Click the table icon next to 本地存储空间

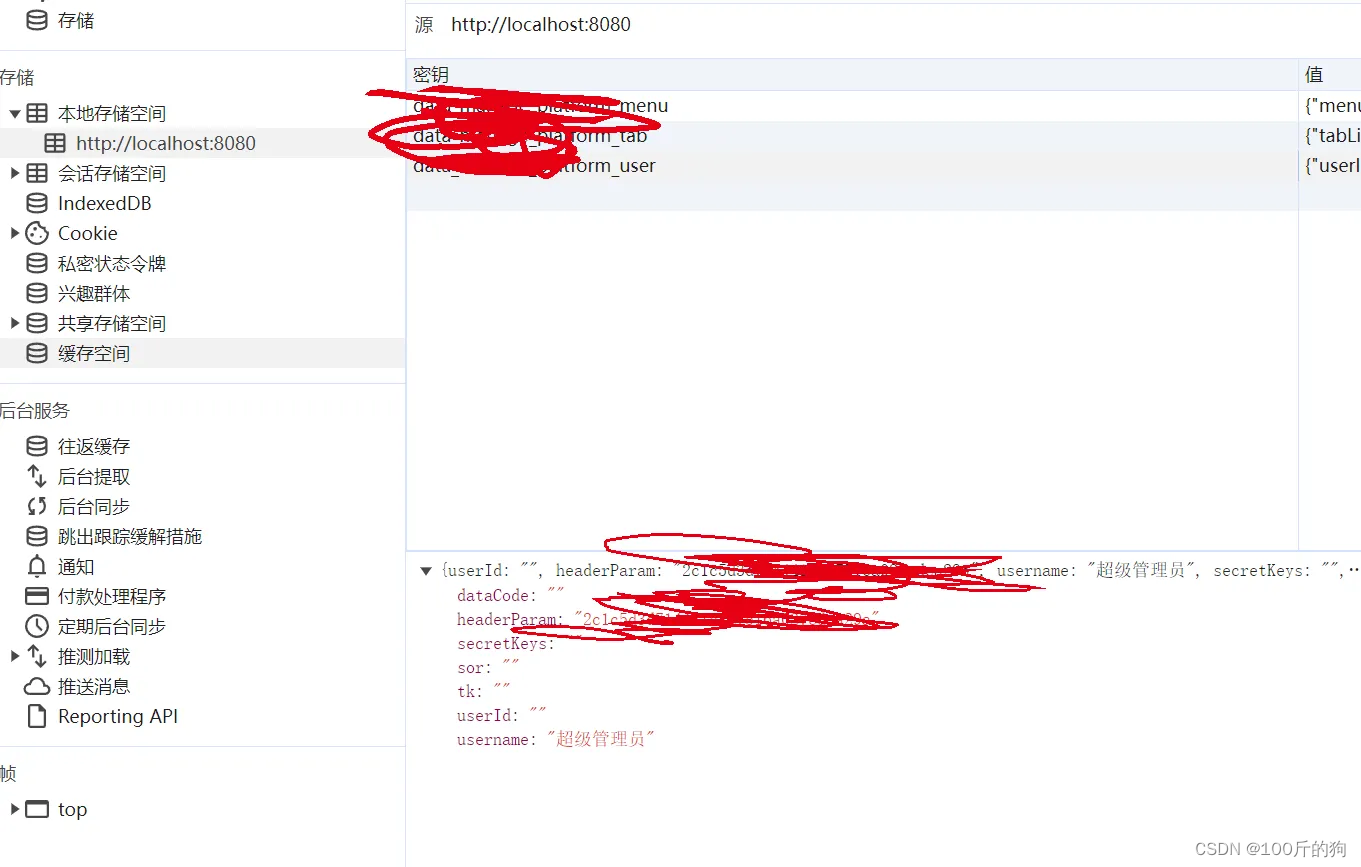pos(37,114)
